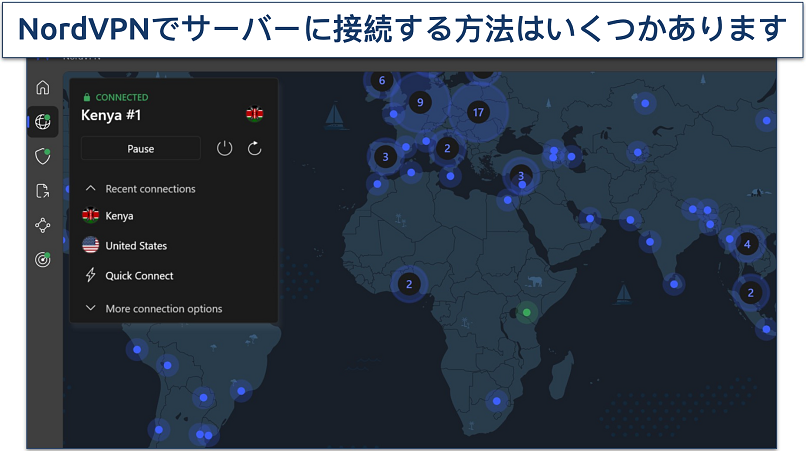The image size is (806, 451).
Task: Open the Threat Protection shield icon
Action: pyautogui.click(x=42, y=156)
